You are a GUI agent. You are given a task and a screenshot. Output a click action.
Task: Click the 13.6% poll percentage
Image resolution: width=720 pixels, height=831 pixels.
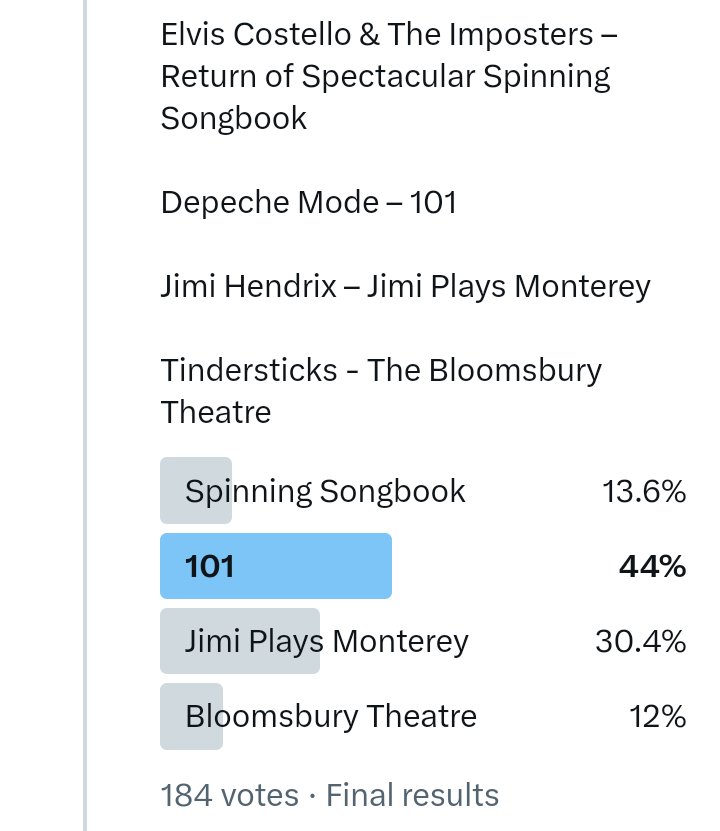tap(644, 491)
